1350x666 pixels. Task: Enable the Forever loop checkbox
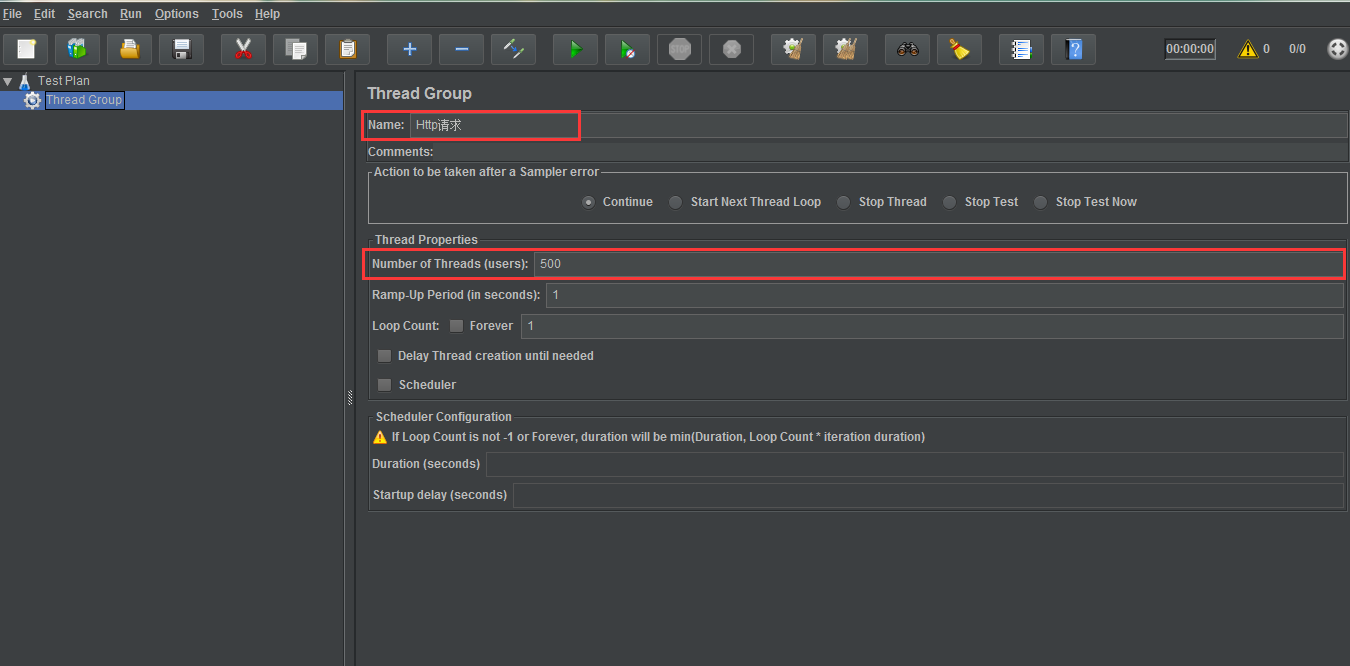tap(456, 326)
